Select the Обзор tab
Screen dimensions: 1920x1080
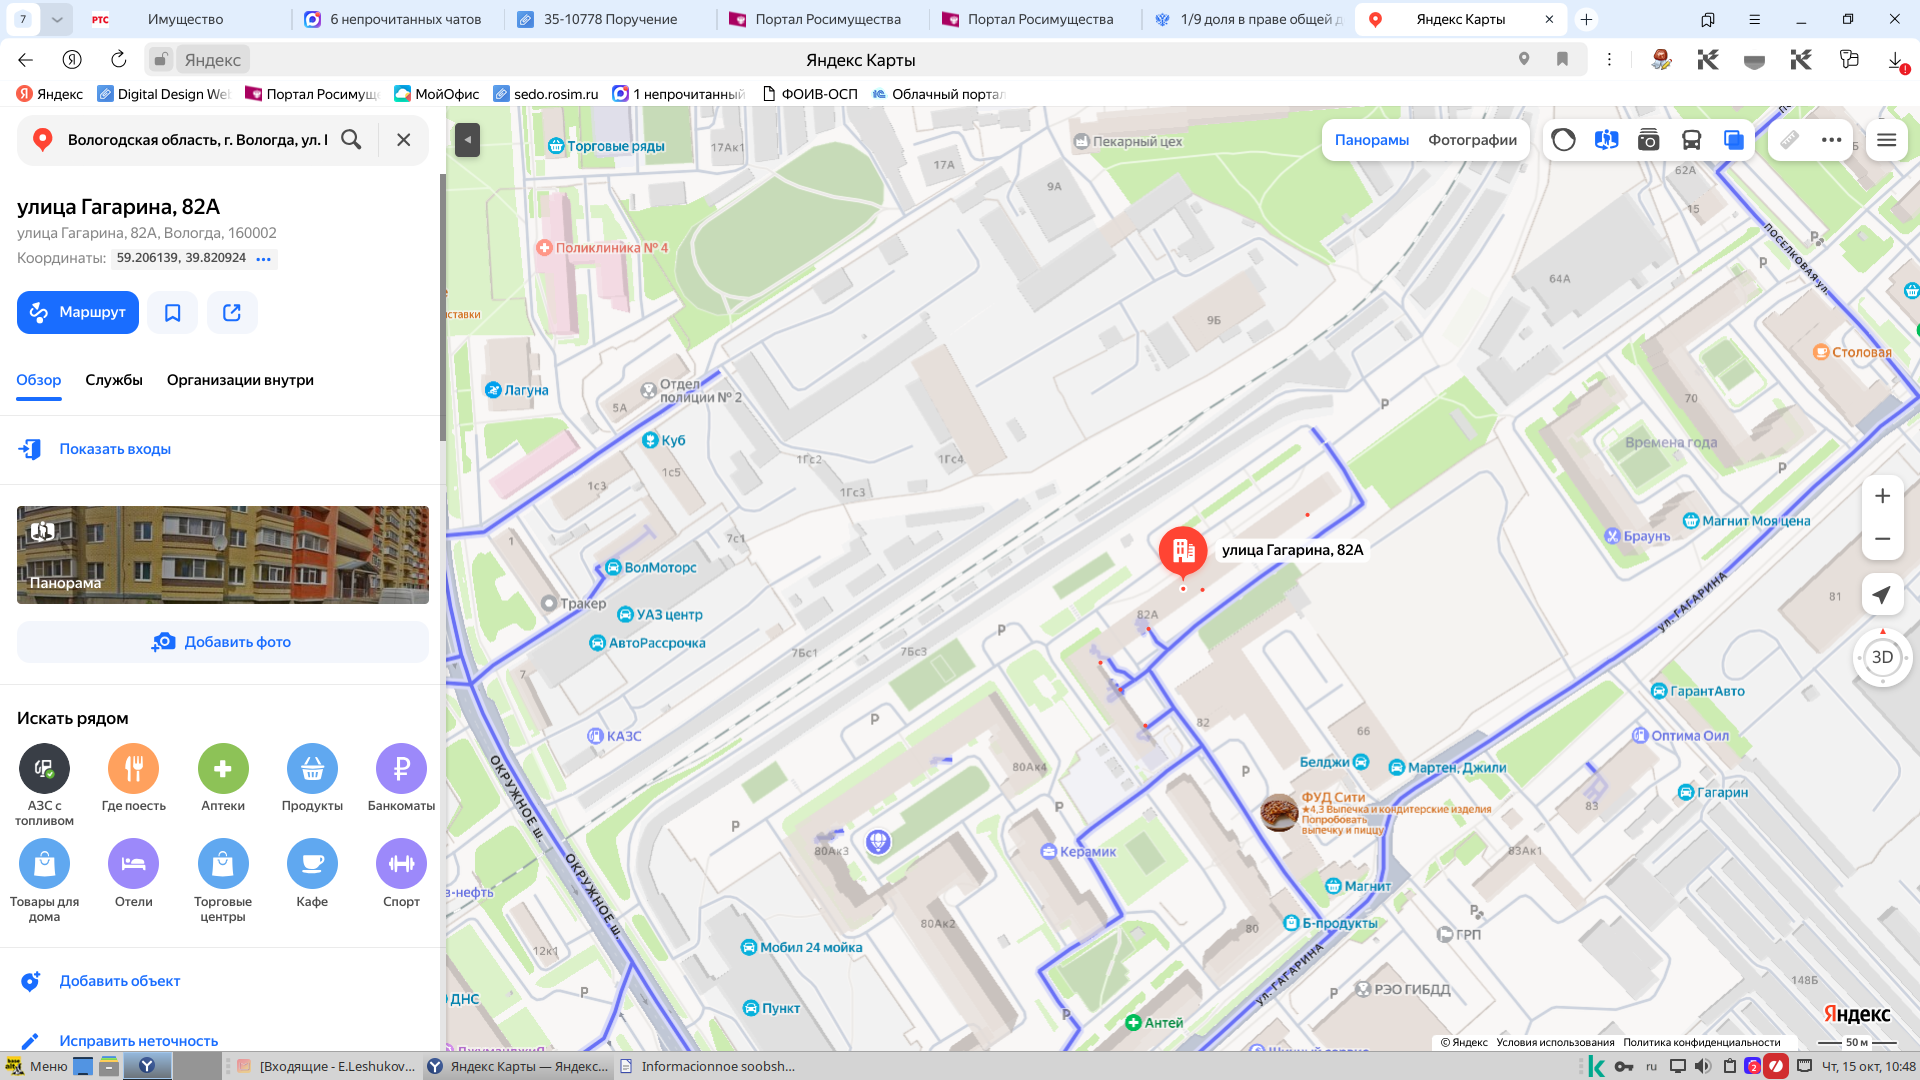coord(39,380)
